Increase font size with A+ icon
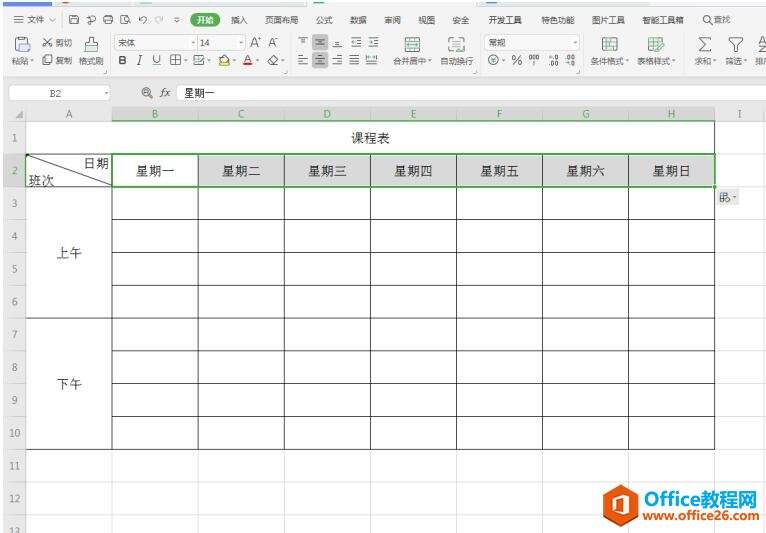Image resolution: width=766 pixels, height=533 pixels. [255, 43]
